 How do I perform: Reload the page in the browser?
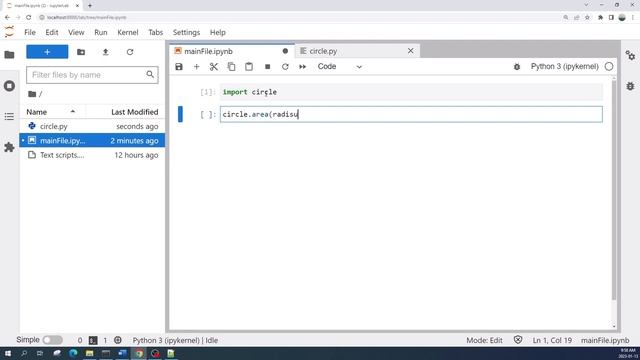[29, 18]
